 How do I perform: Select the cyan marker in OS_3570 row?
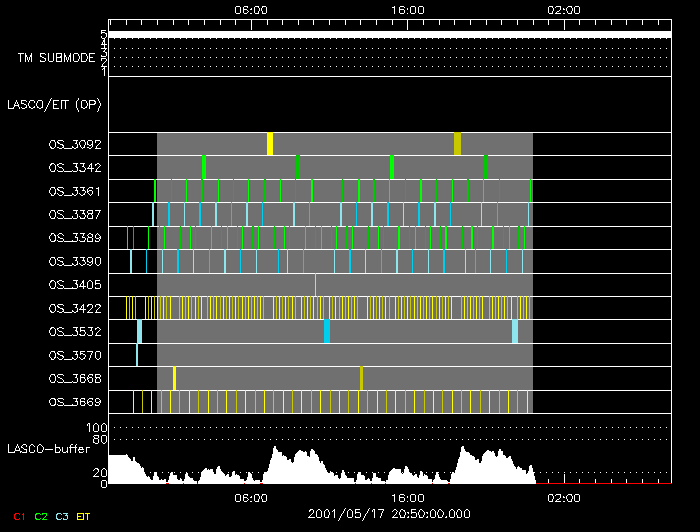pyautogui.click(x=137, y=355)
